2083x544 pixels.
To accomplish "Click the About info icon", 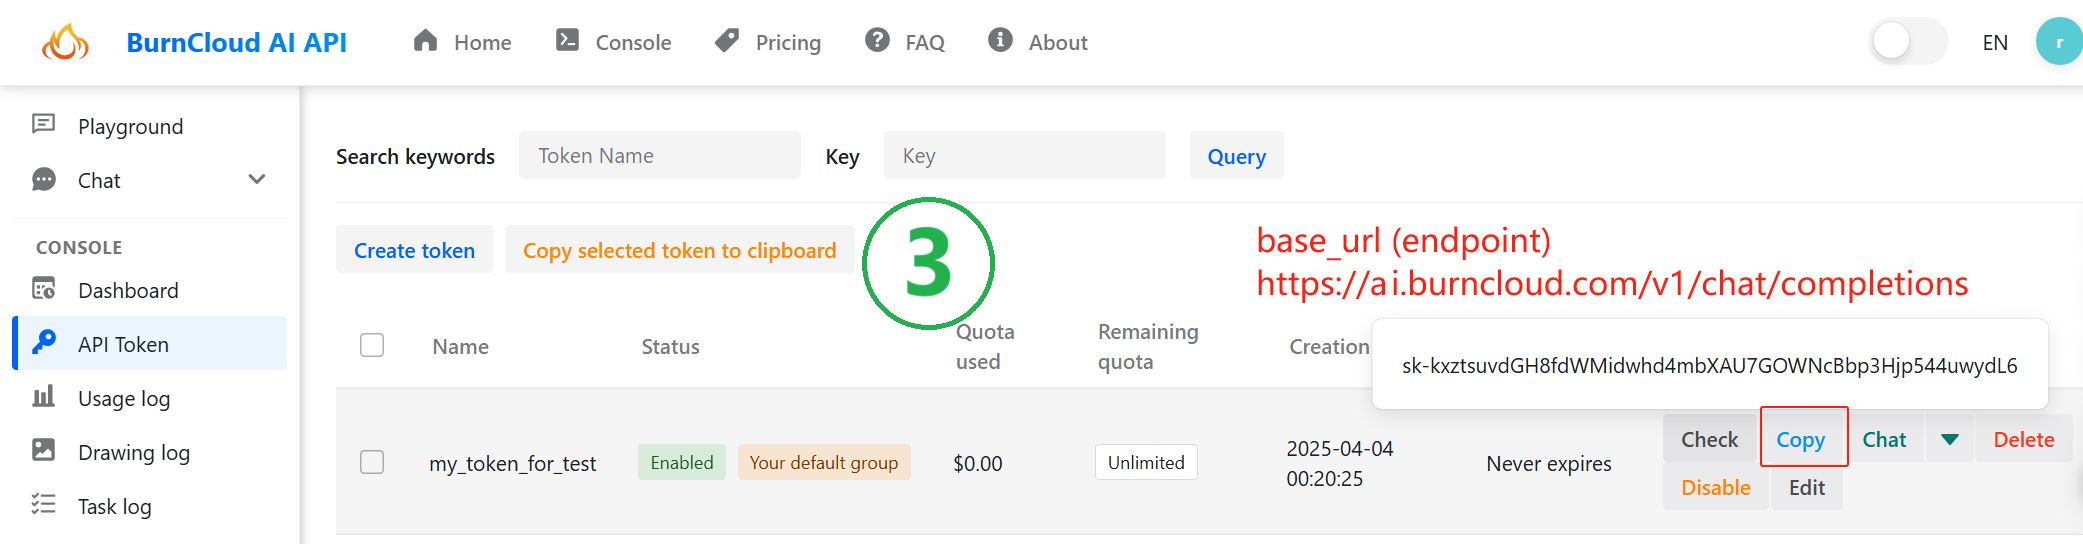I will click(1000, 41).
